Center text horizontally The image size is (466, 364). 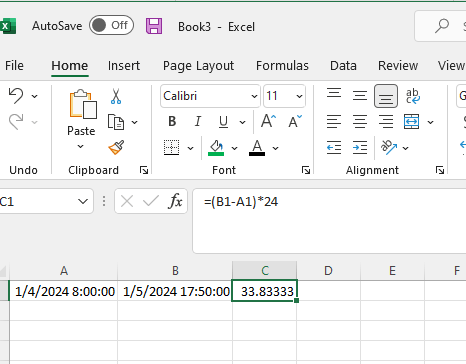(x=360, y=122)
